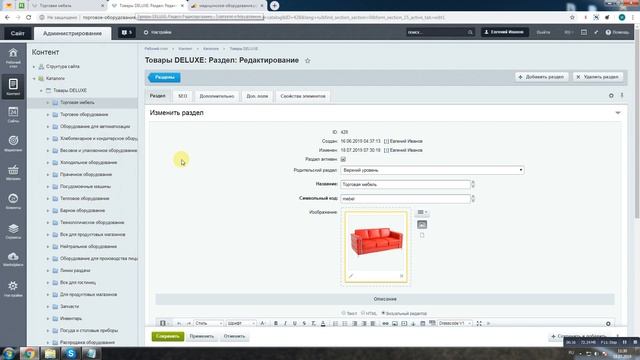
Task: Click the Выйти logout link
Action: click(543, 32)
